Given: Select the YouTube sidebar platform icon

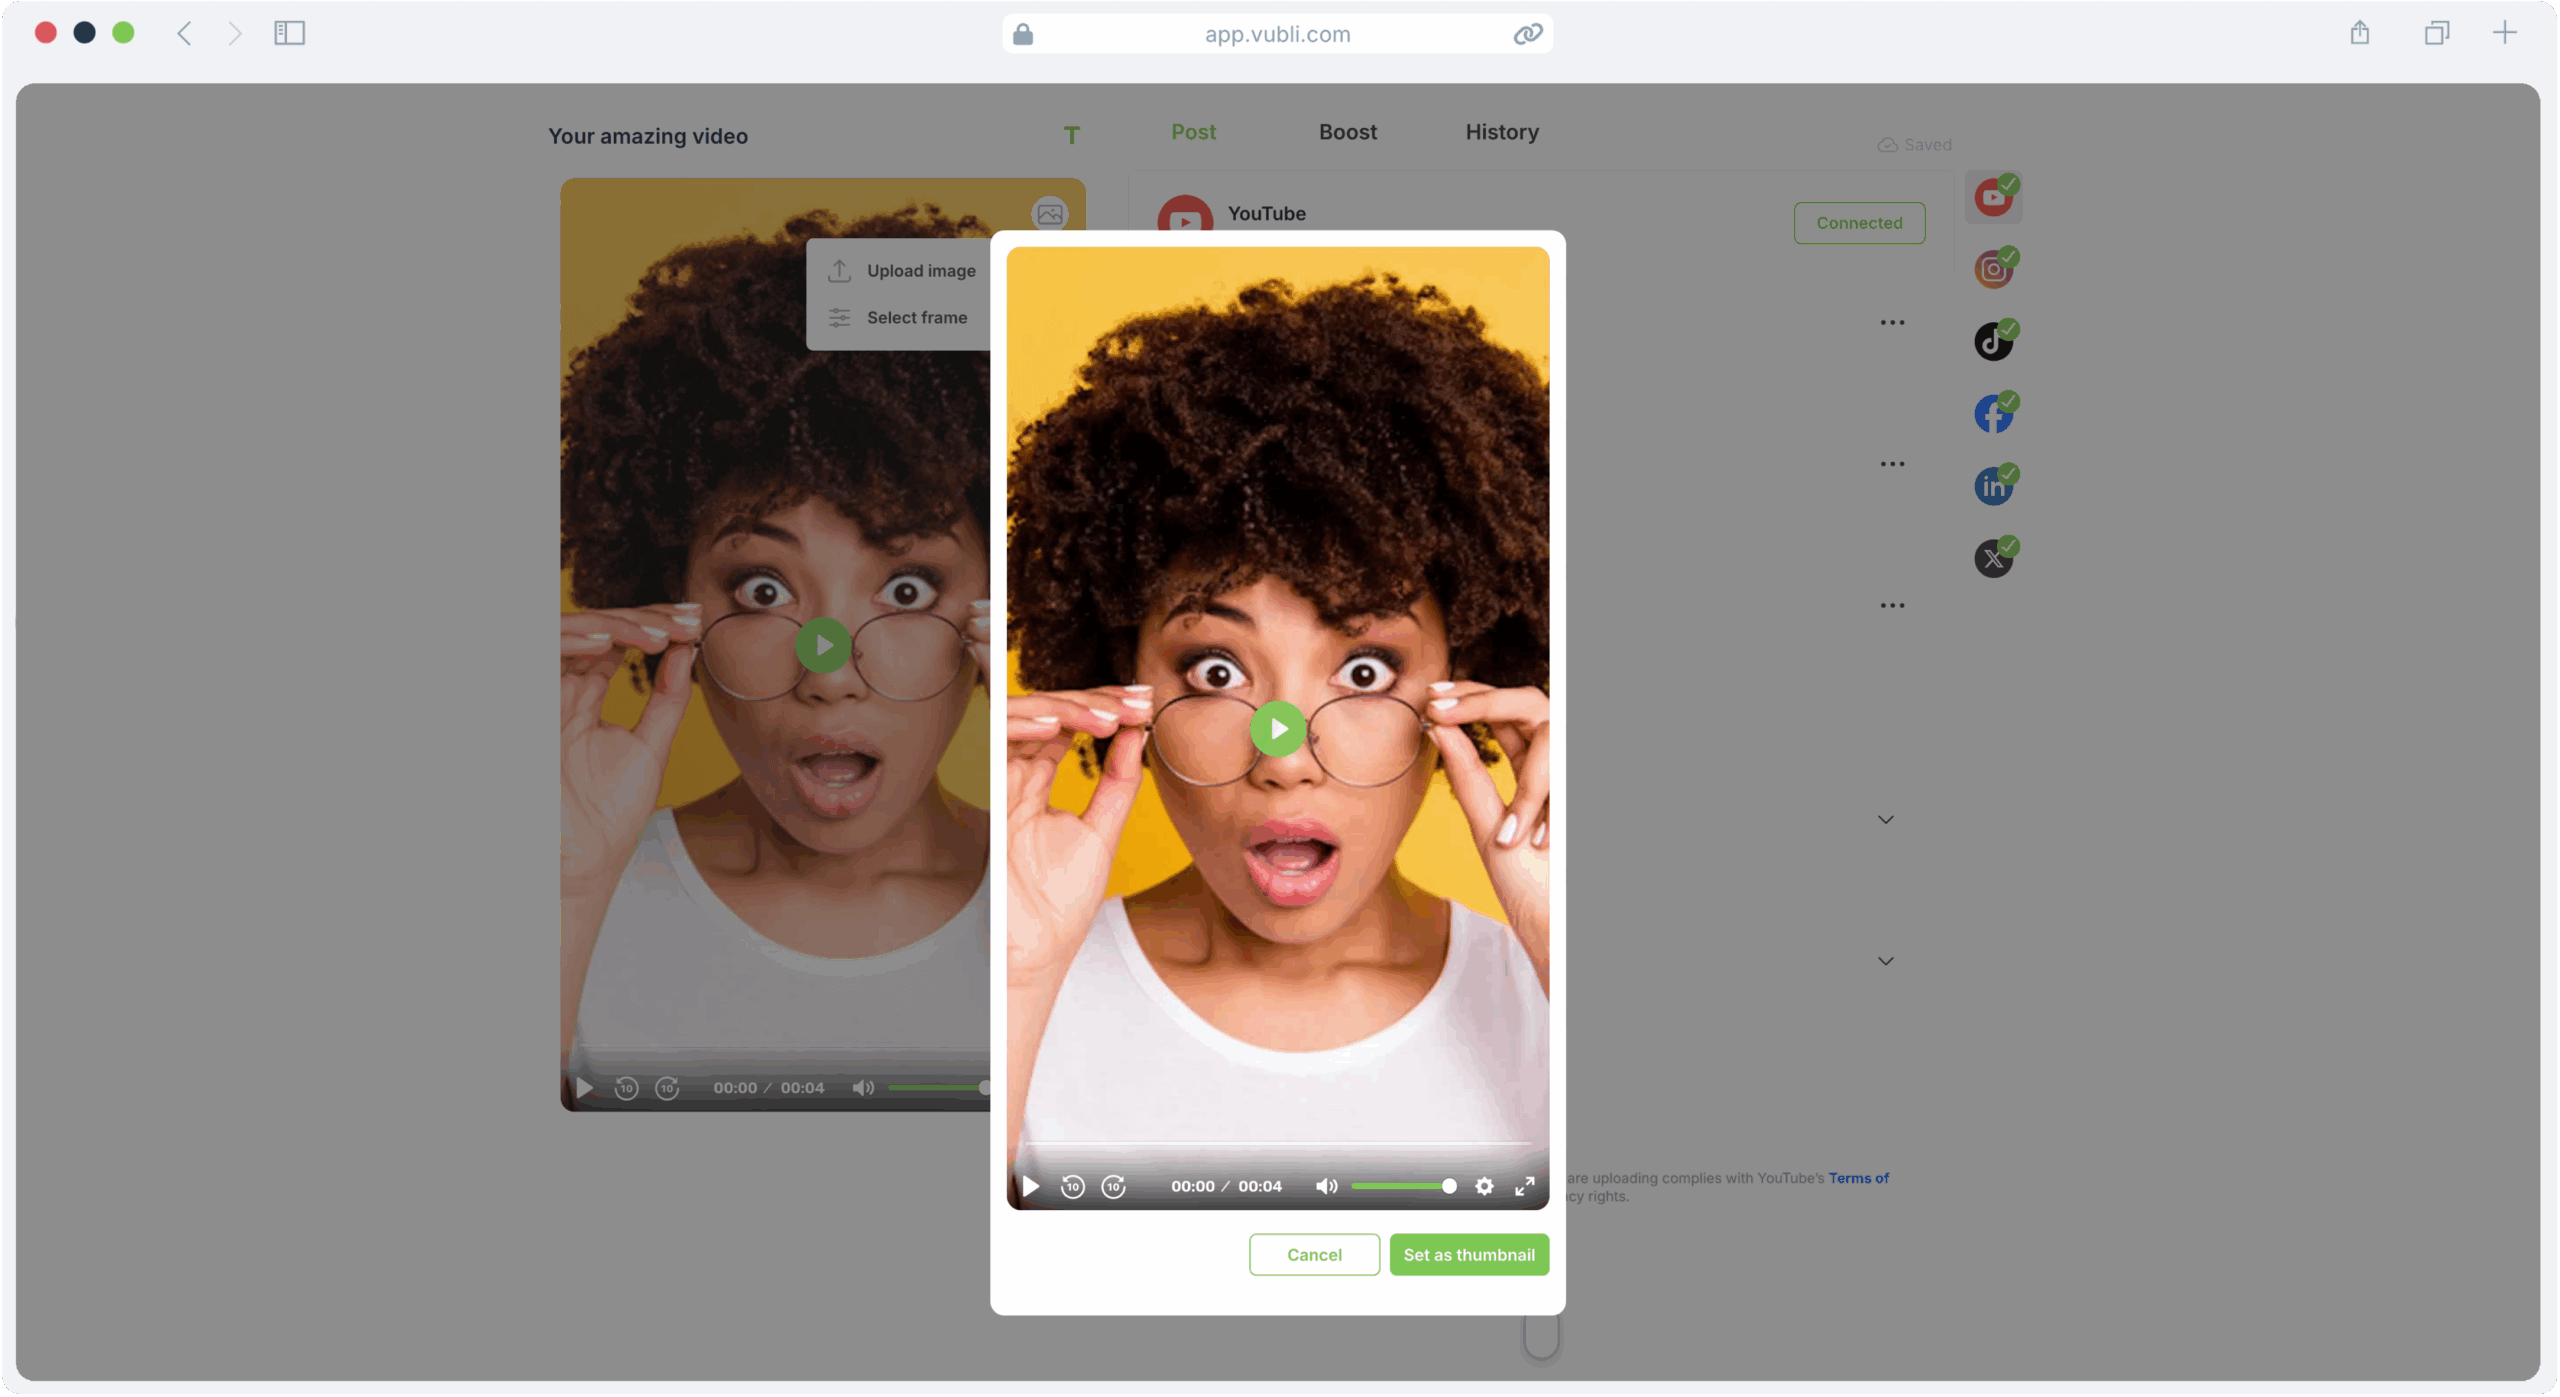Looking at the screenshot, I should [1993, 197].
